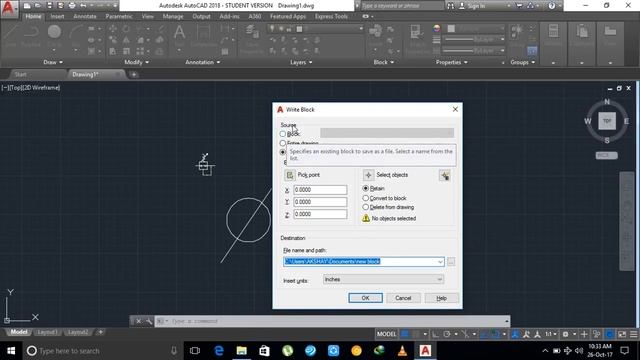The width and height of the screenshot is (640, 360).
Task: Click the Windows Start button
Action: pyautogui.click(x=11, y=351)
